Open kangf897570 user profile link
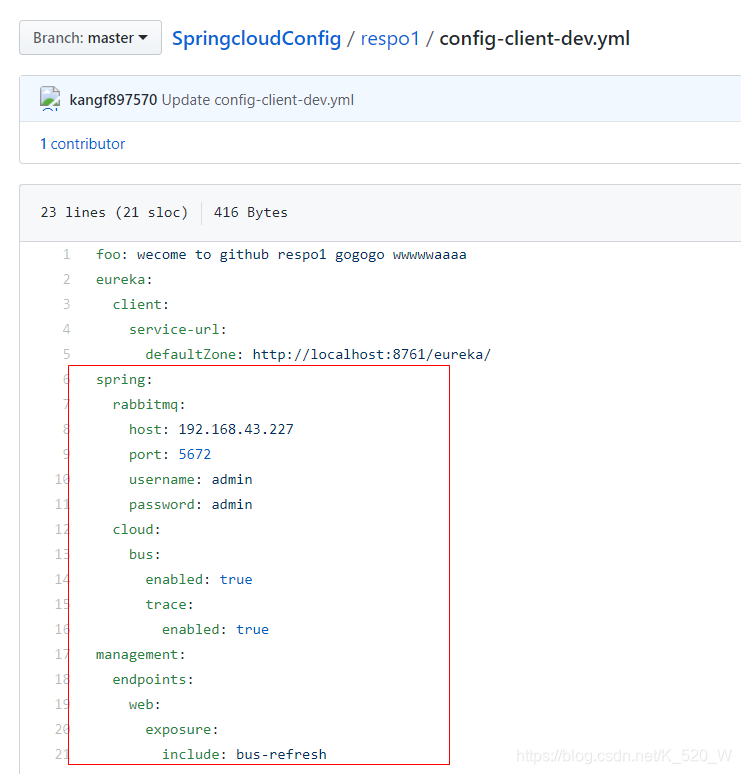The width and height of the screenshot is (741, 774). pyautogui.click(x=113, y=100)
